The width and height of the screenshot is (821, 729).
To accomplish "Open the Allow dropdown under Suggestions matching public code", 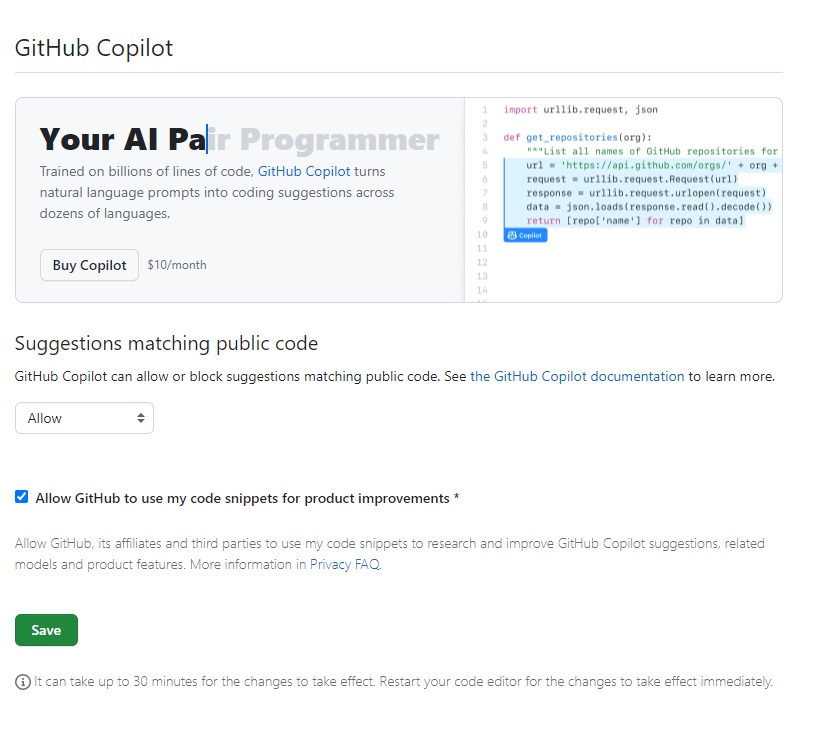I will pyautogui.click(x=84, y=417).
